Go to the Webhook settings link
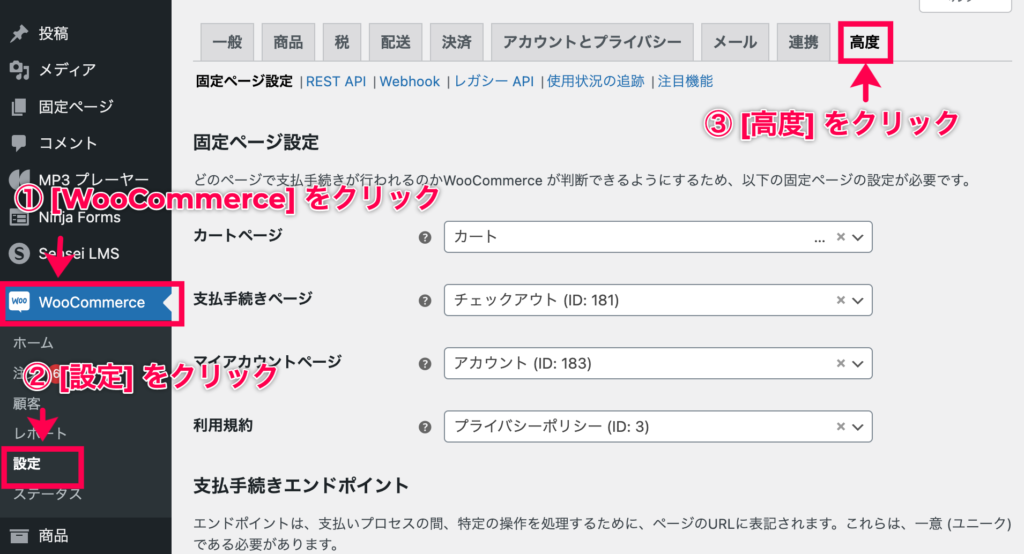 409,82
